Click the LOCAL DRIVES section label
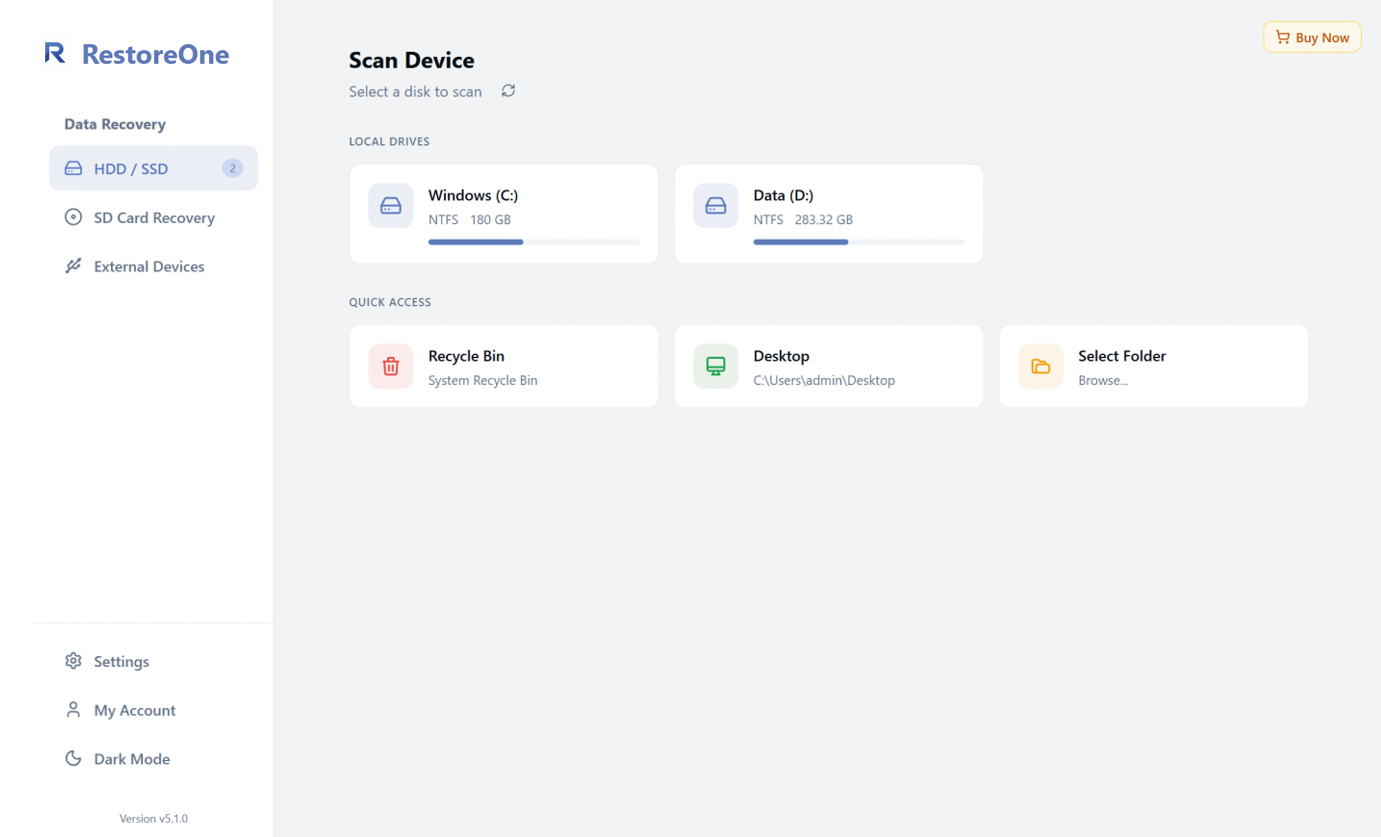 pyautogui.click(x=389, y=141)
